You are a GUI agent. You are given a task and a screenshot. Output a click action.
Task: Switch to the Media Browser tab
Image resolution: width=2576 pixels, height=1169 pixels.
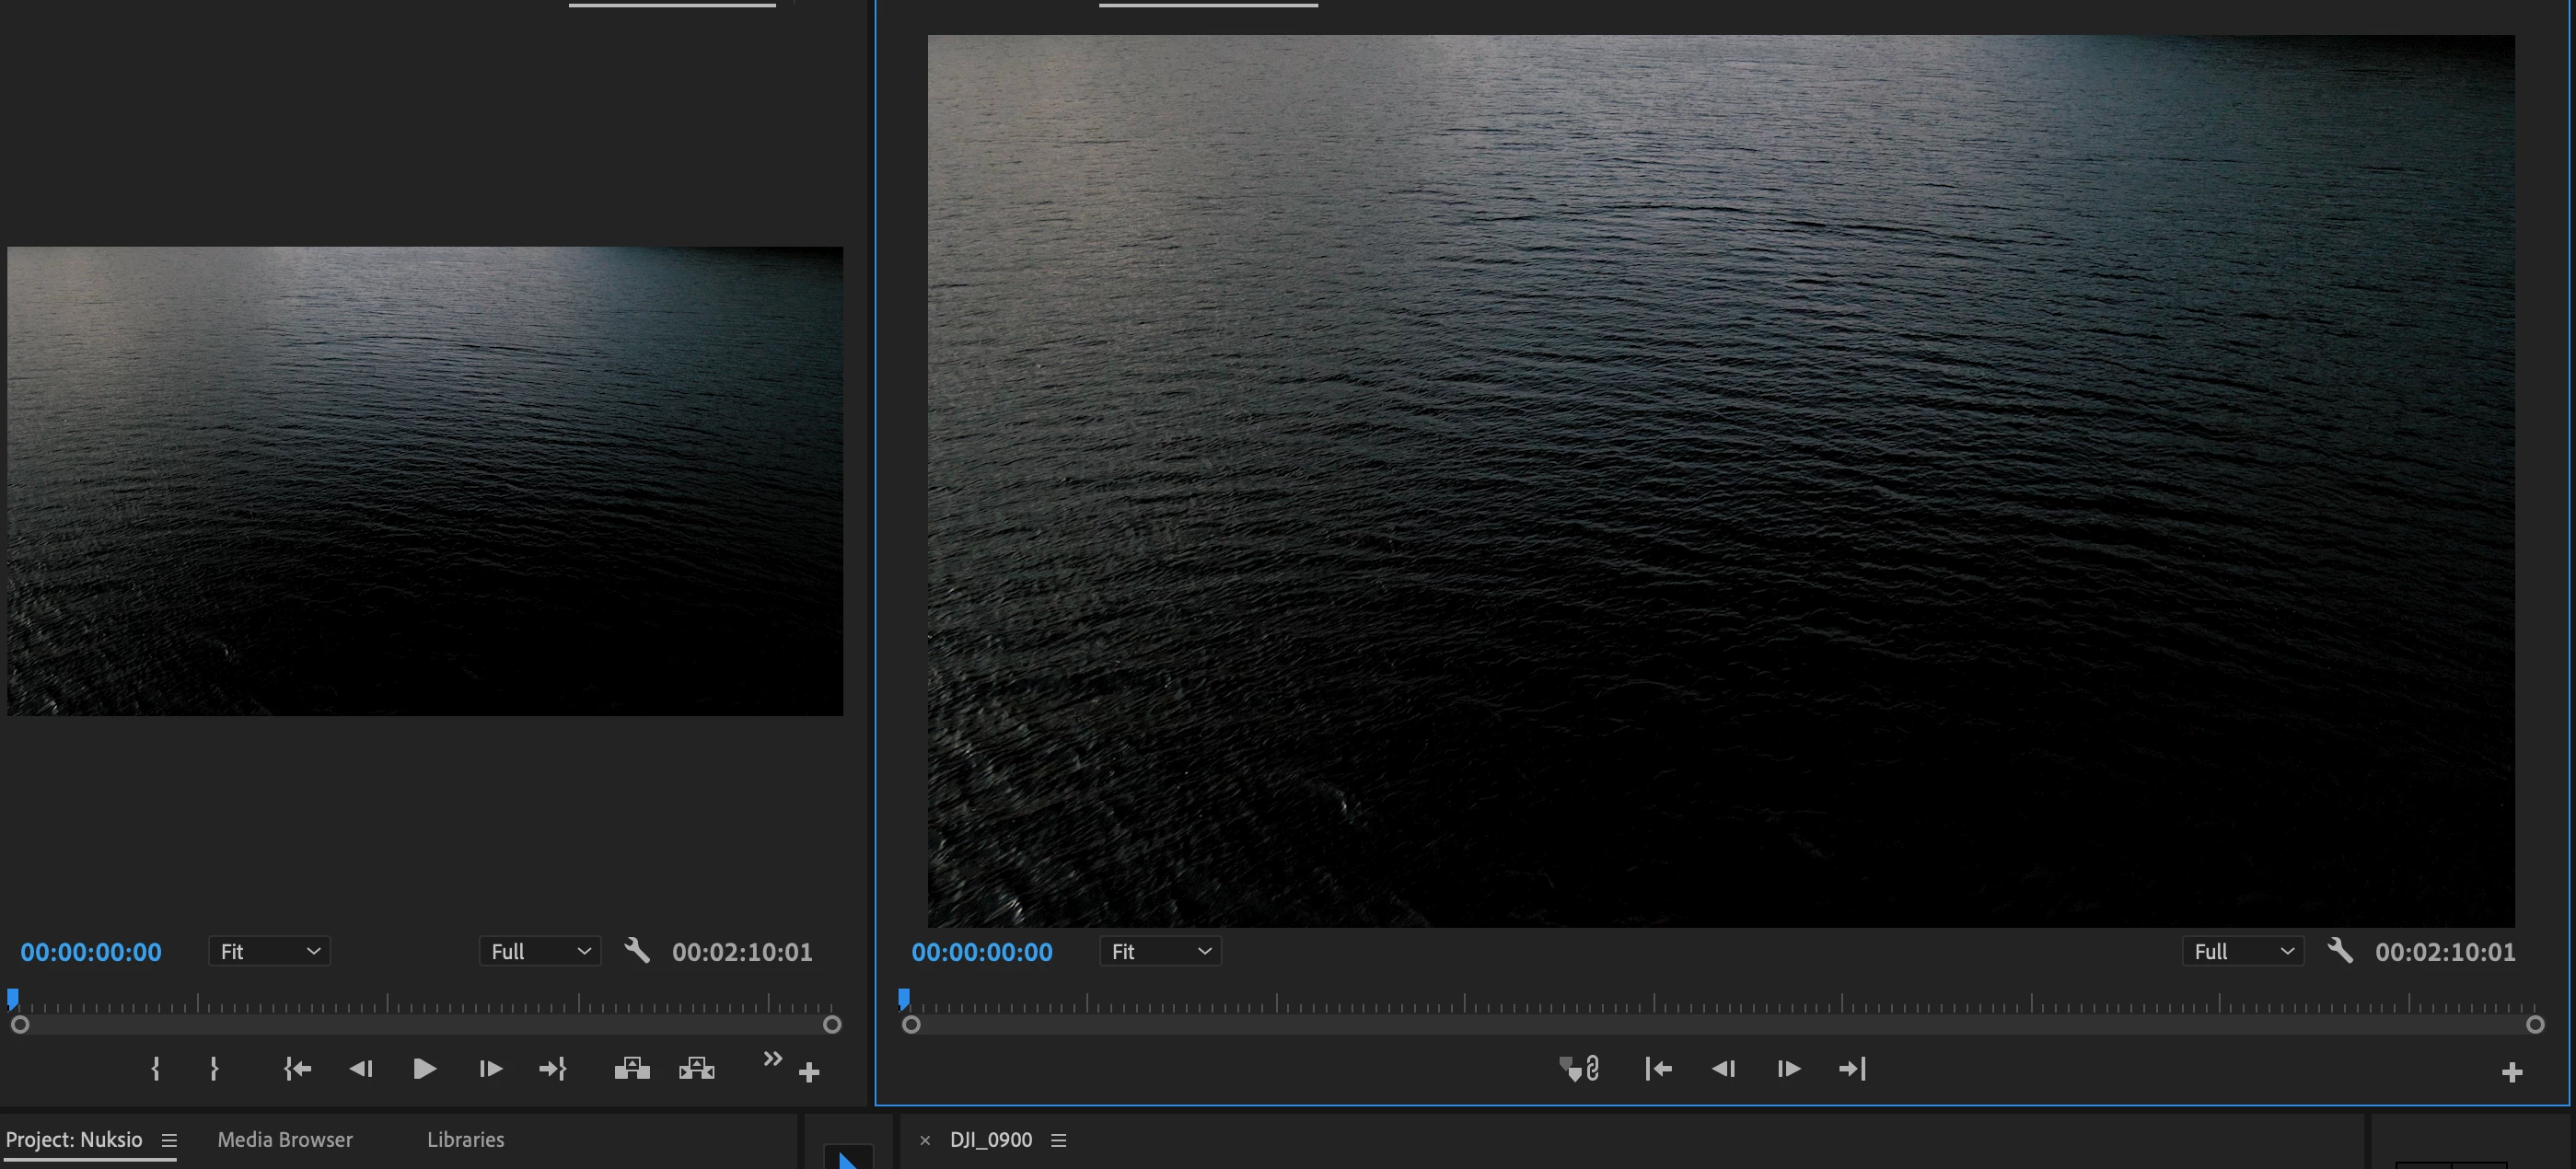(x=285, y=1139)
